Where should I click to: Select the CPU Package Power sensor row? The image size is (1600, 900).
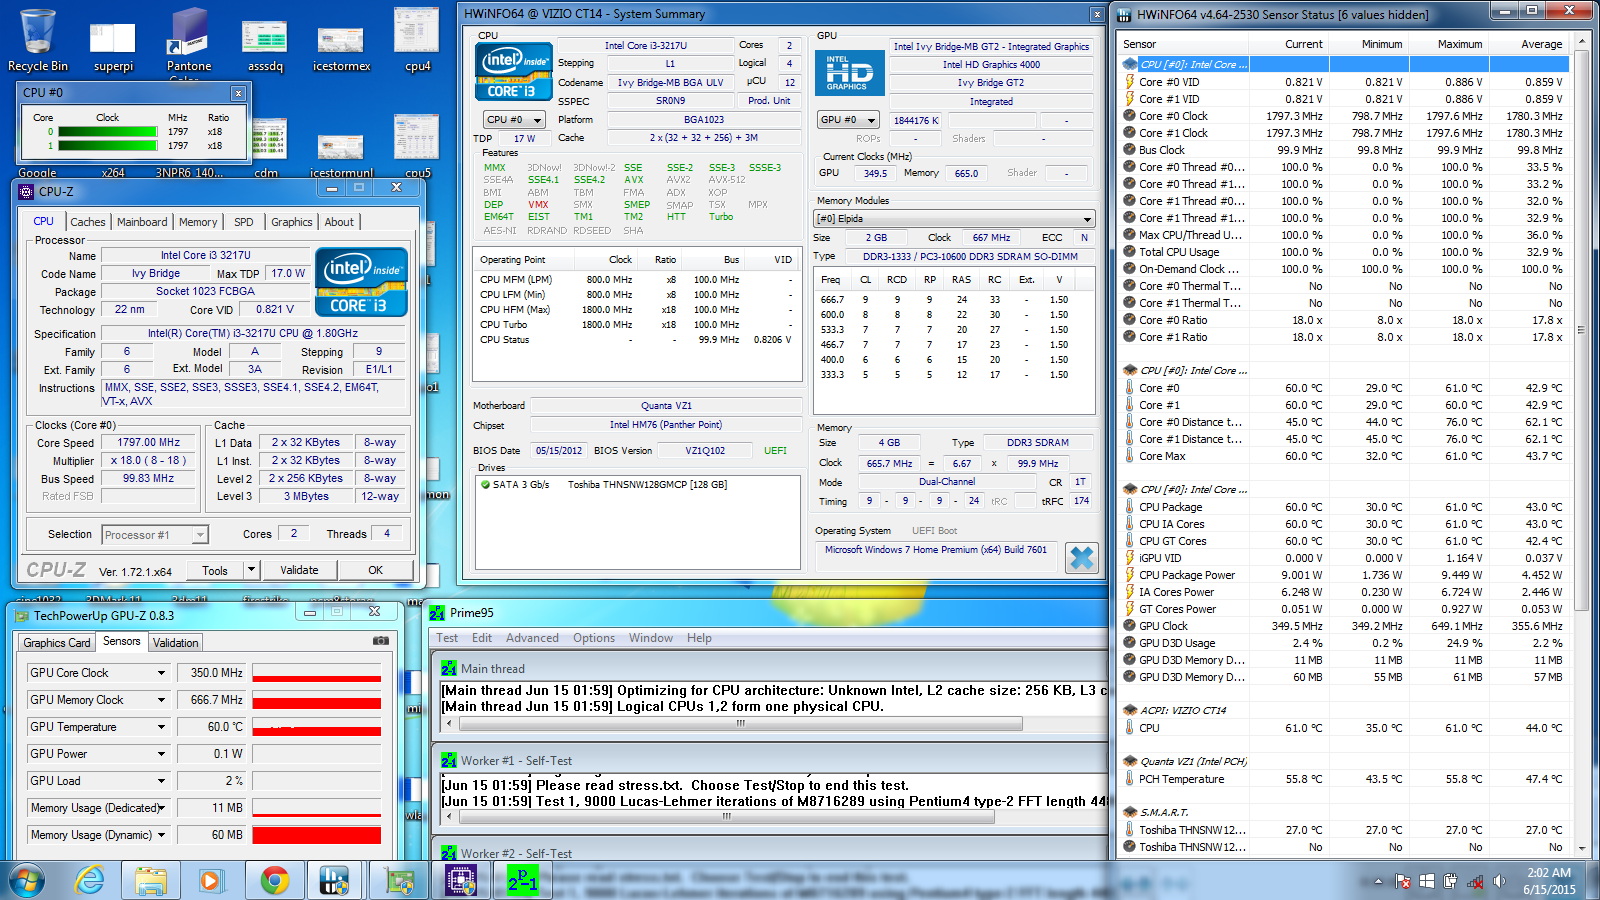pos(1347,575)
